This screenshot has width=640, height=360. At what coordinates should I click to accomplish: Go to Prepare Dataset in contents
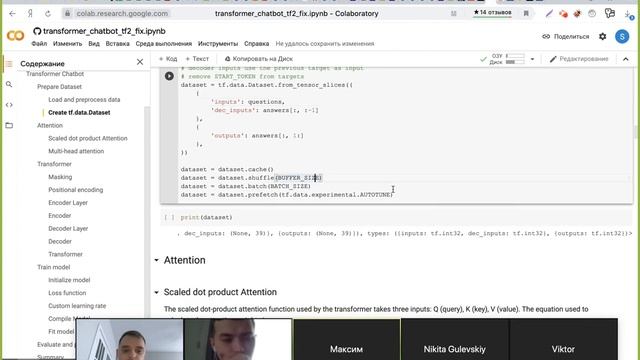point(59,87)
